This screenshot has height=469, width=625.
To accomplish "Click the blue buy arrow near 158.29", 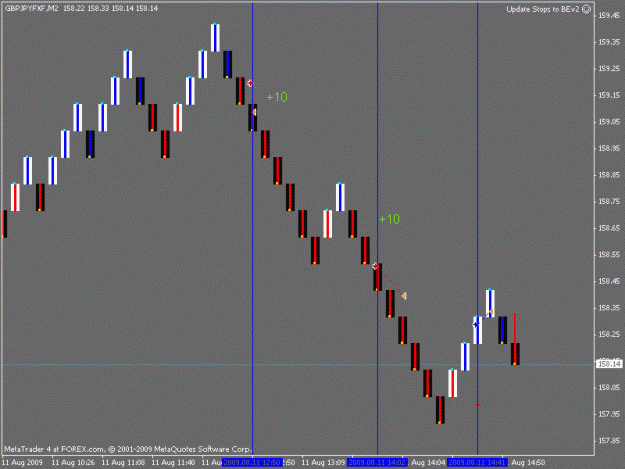I will [476, 325].
